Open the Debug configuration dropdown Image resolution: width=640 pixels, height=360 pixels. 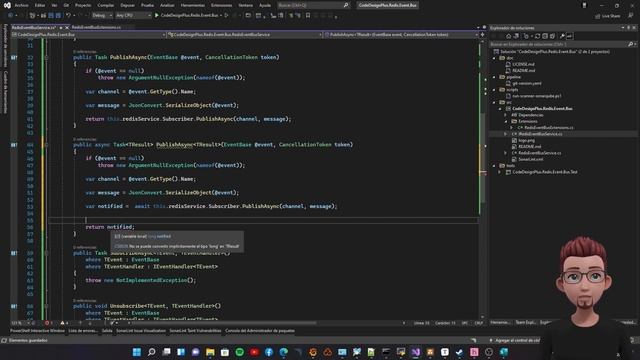click(102, 16)
